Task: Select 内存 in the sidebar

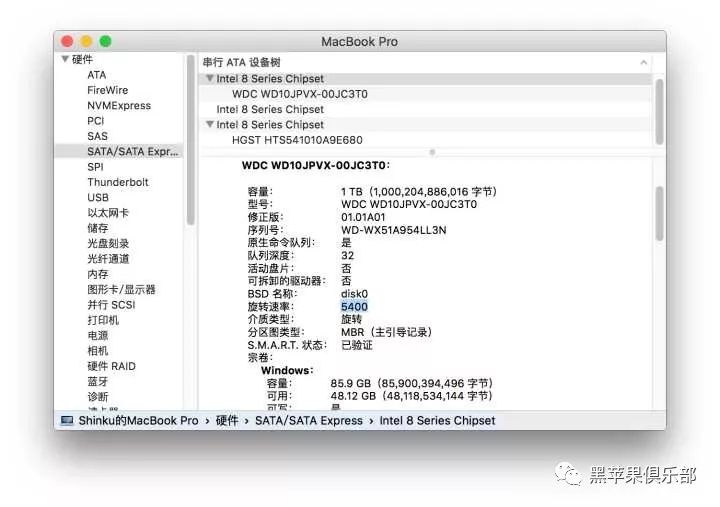Action: tap(98, 274)
